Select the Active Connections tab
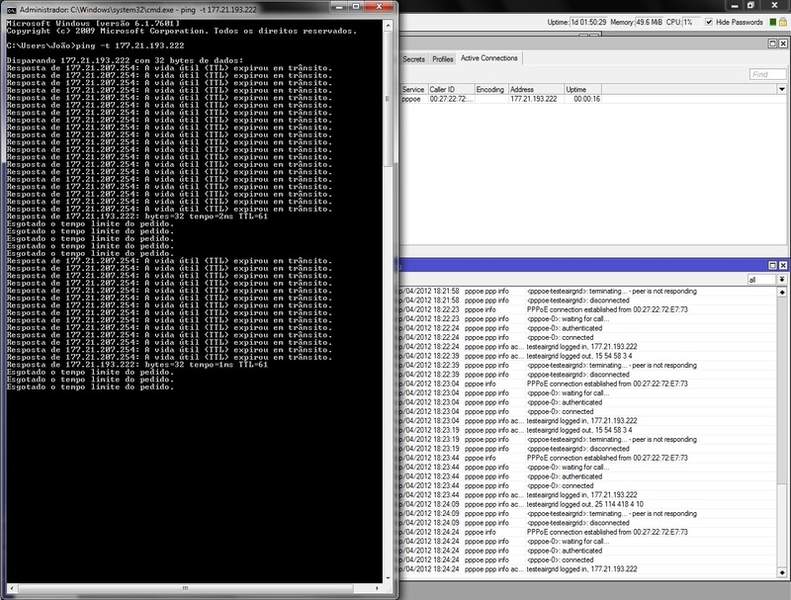 (x=489, y=58)
